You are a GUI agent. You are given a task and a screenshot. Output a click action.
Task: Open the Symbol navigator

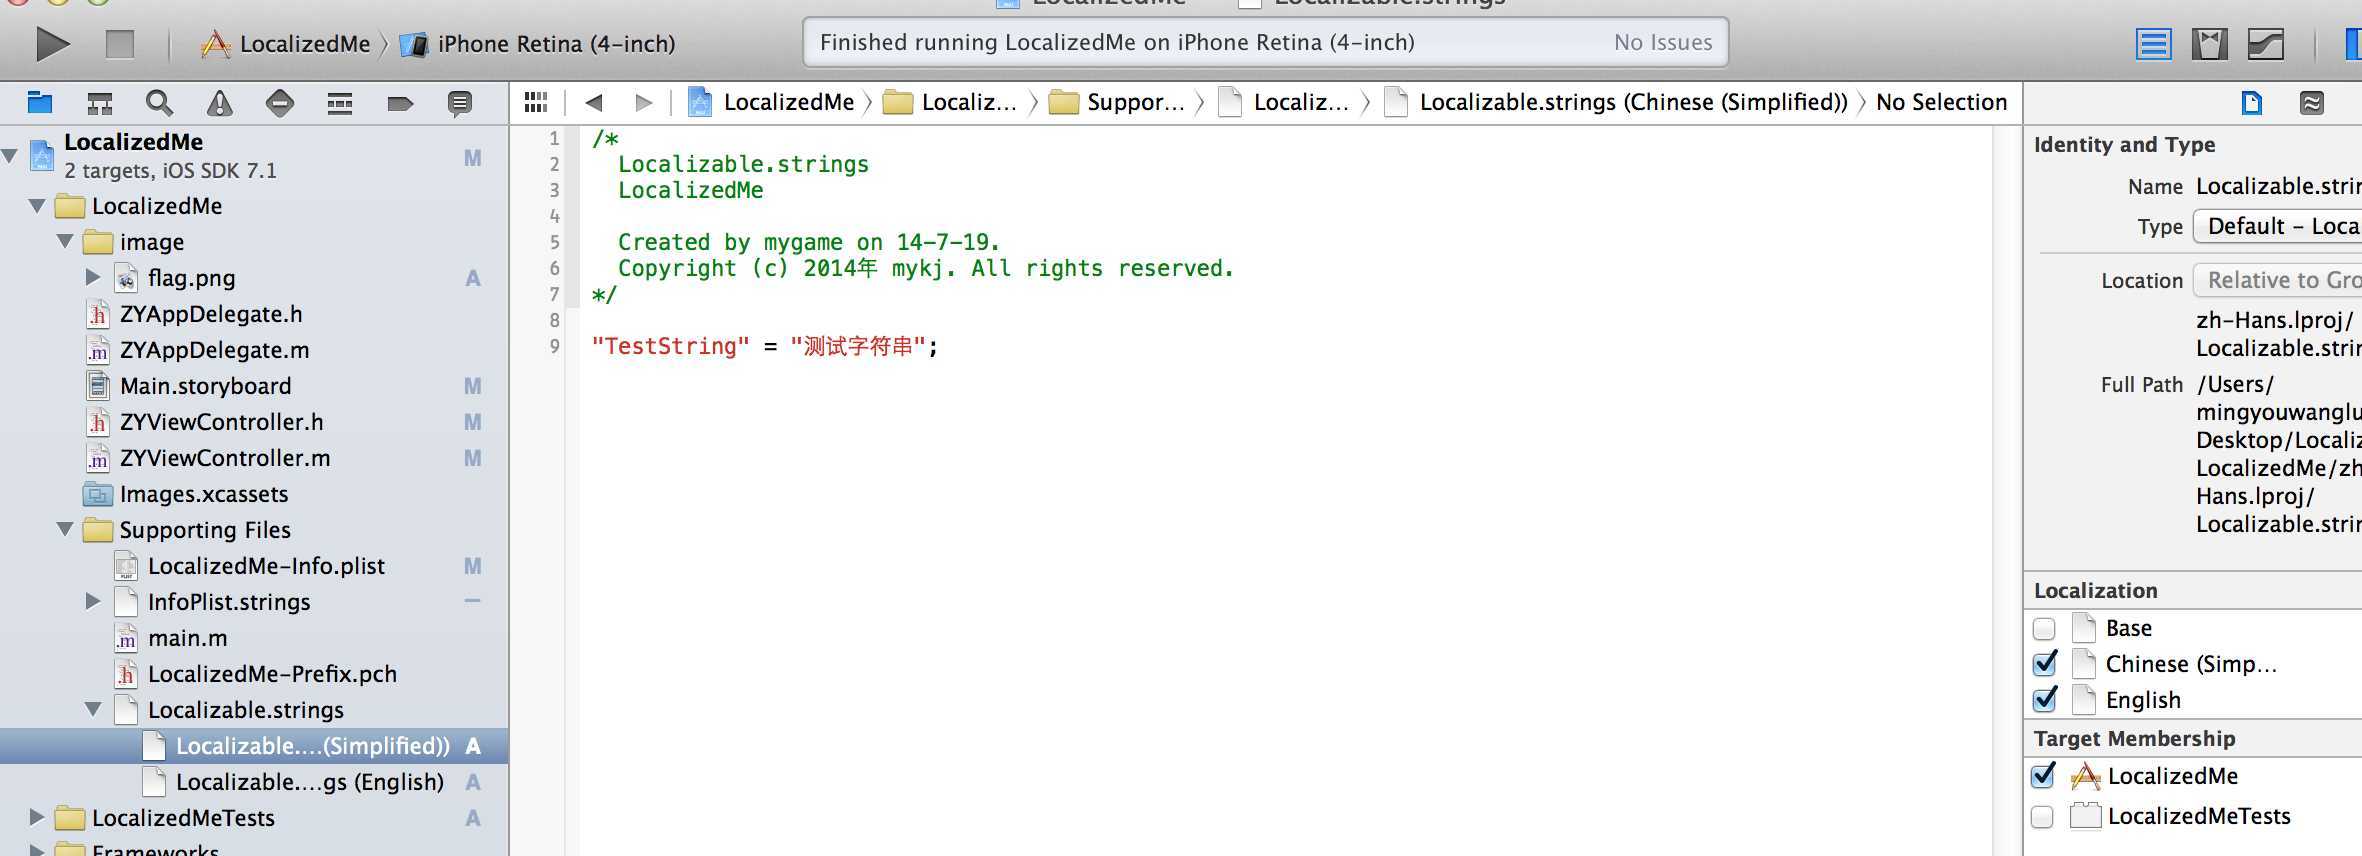(x=100, y=102)
